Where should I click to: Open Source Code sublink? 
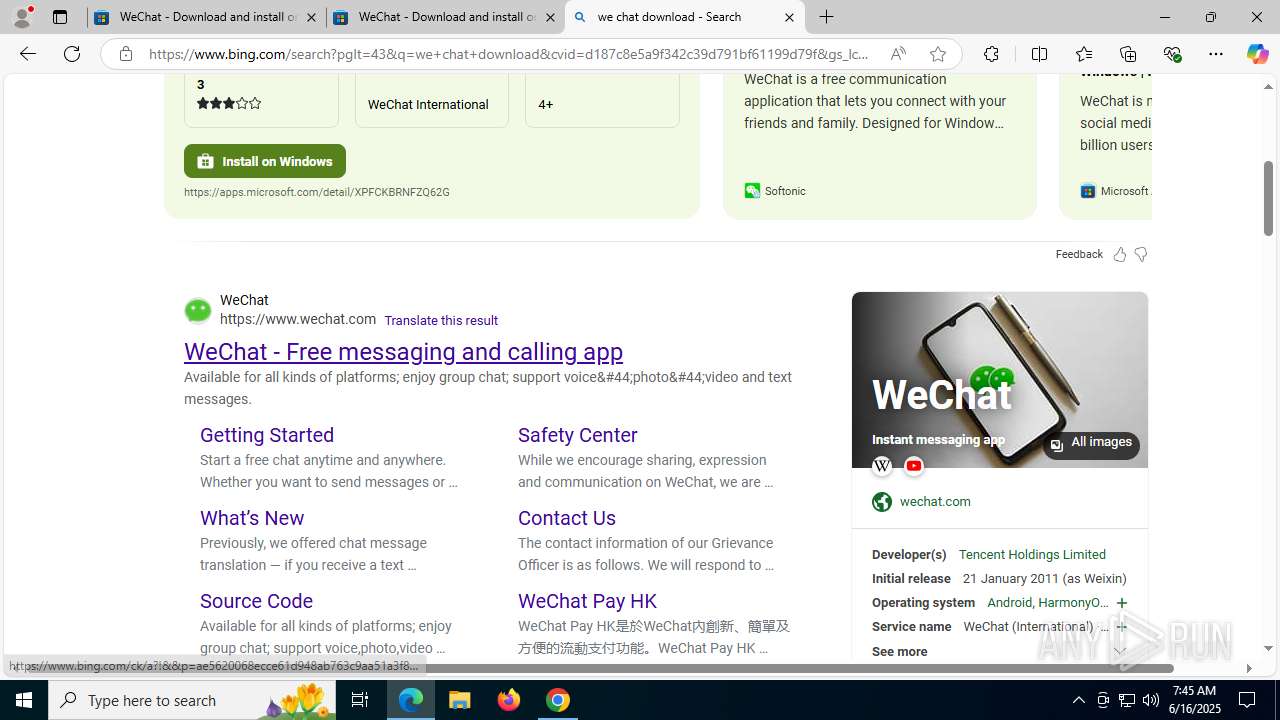pos(256,601)
